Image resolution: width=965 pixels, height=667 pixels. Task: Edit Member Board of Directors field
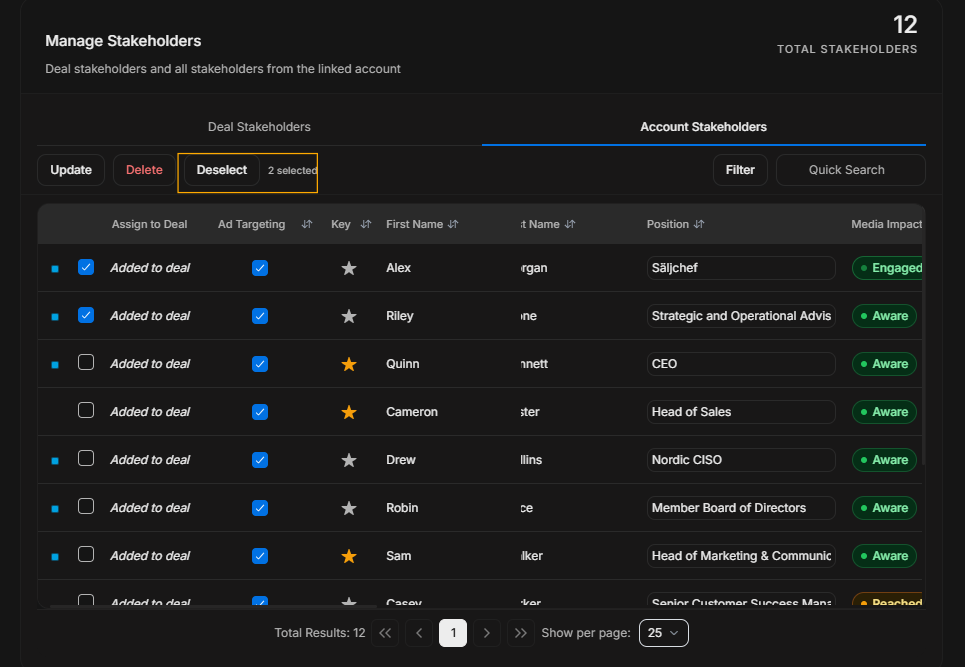point(741,508)
